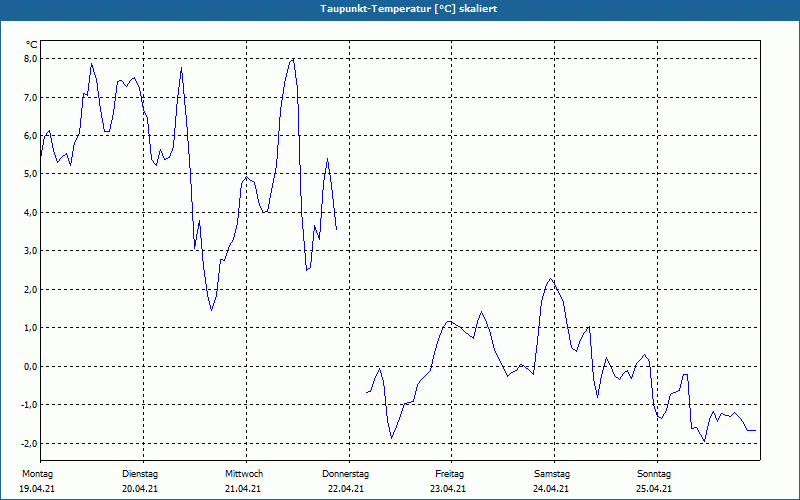
Task: Click the 2,0 axis value
Action: coord(31,289)
